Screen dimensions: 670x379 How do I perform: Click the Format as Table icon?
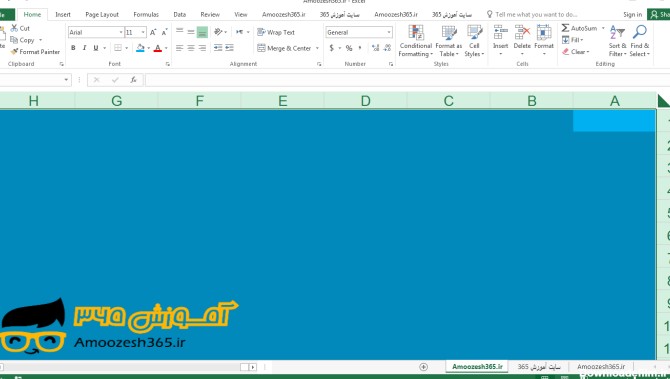click(x=449, y=33)
